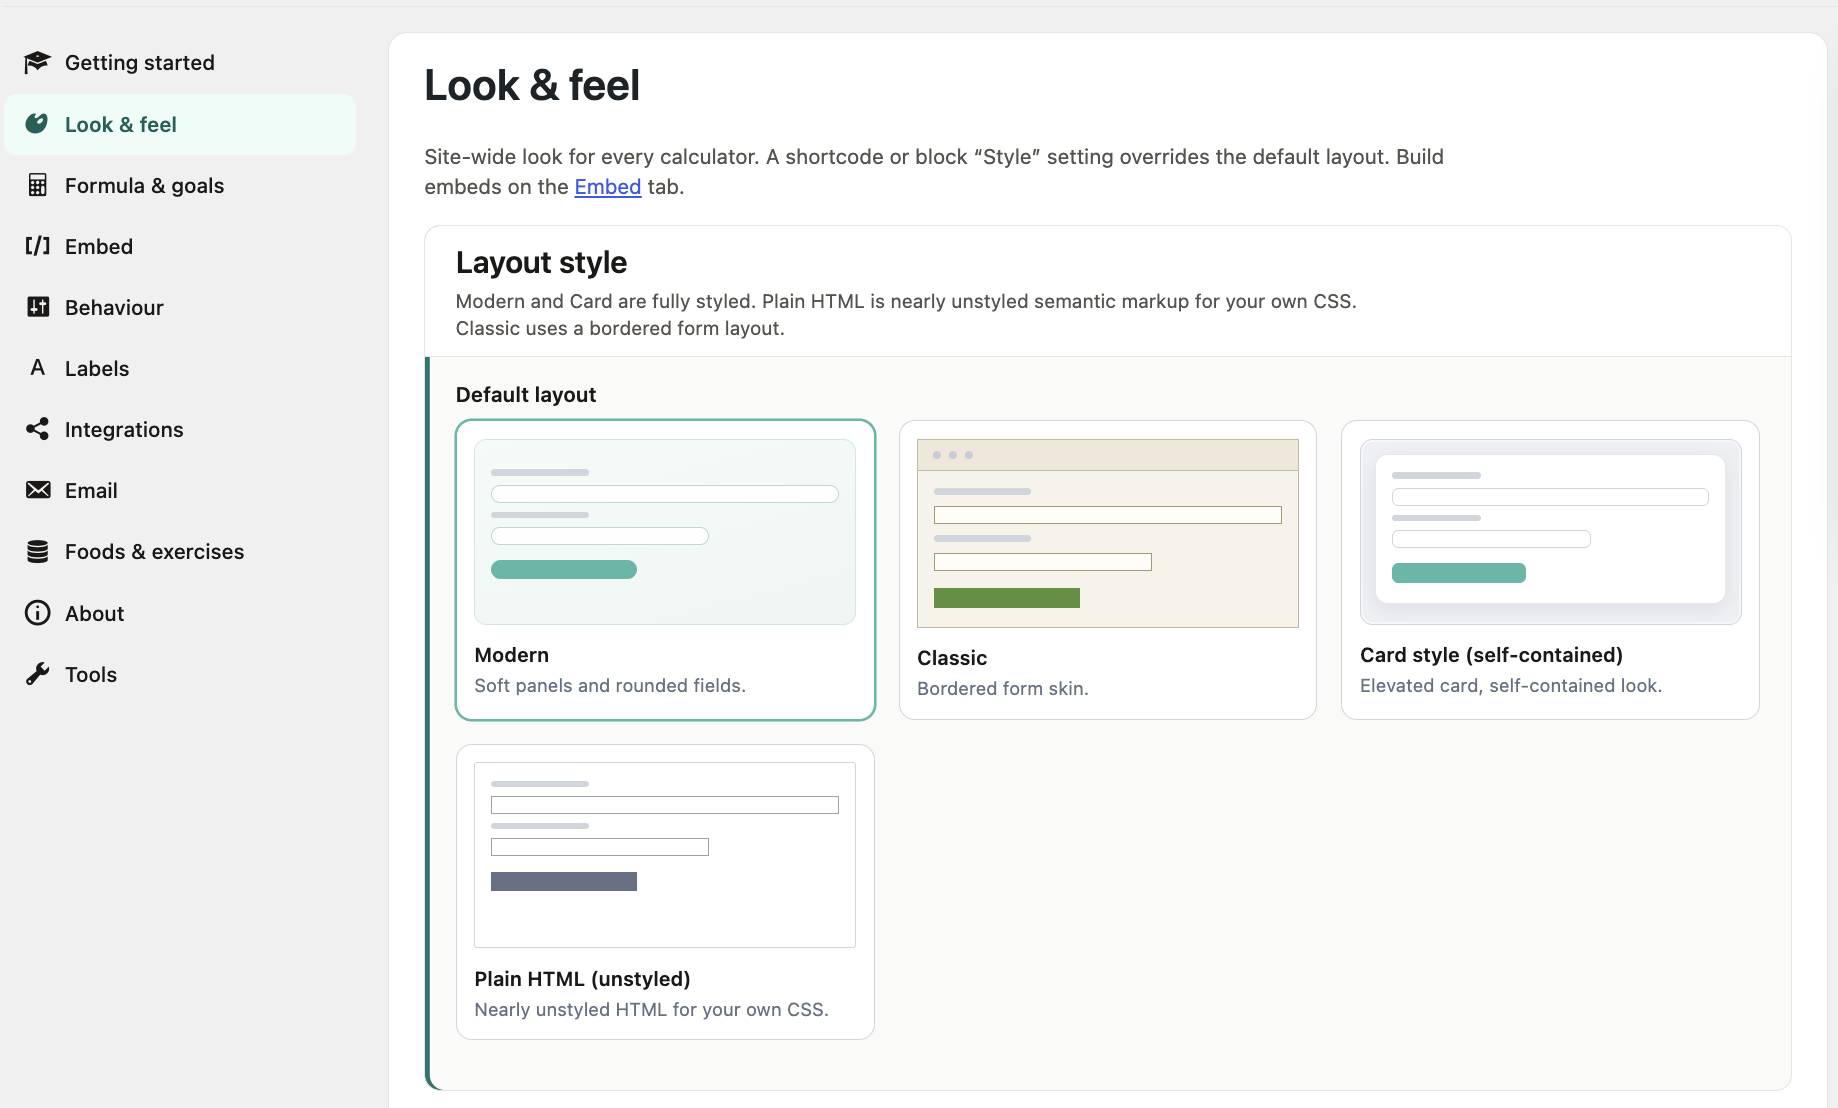
Task: Pick the Card style preview thumbnail
Action: click(x=1551, y=532)
